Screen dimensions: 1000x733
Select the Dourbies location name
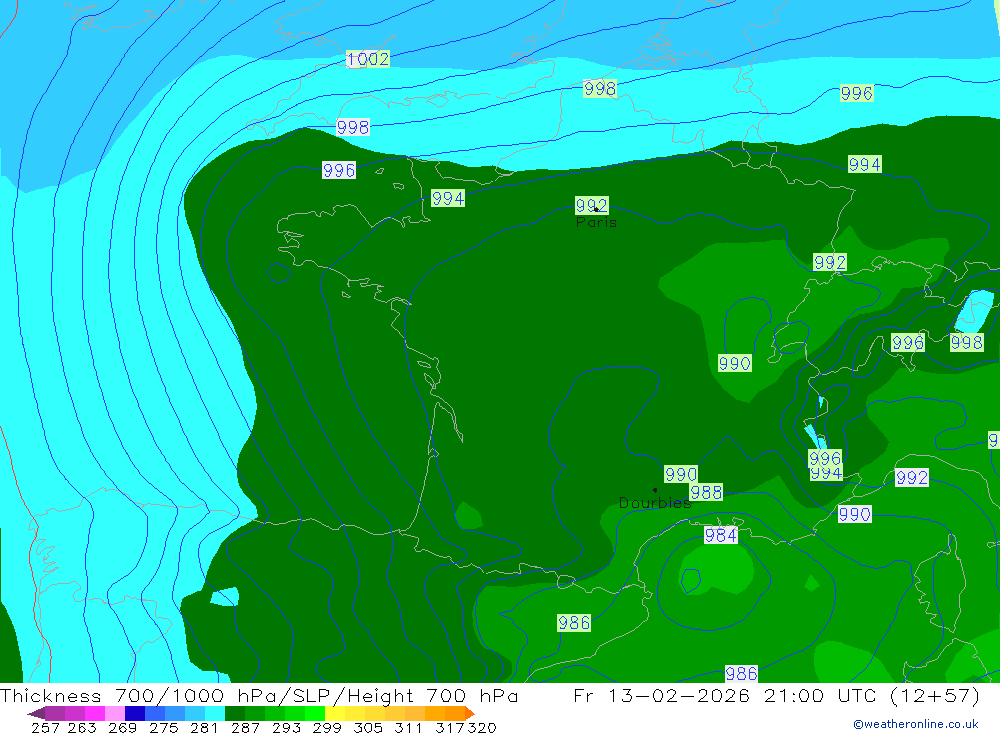click(x=655, y=503)
